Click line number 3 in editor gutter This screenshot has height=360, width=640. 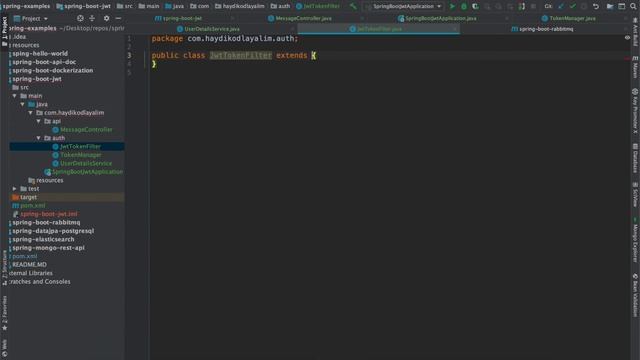pos(129,56)
